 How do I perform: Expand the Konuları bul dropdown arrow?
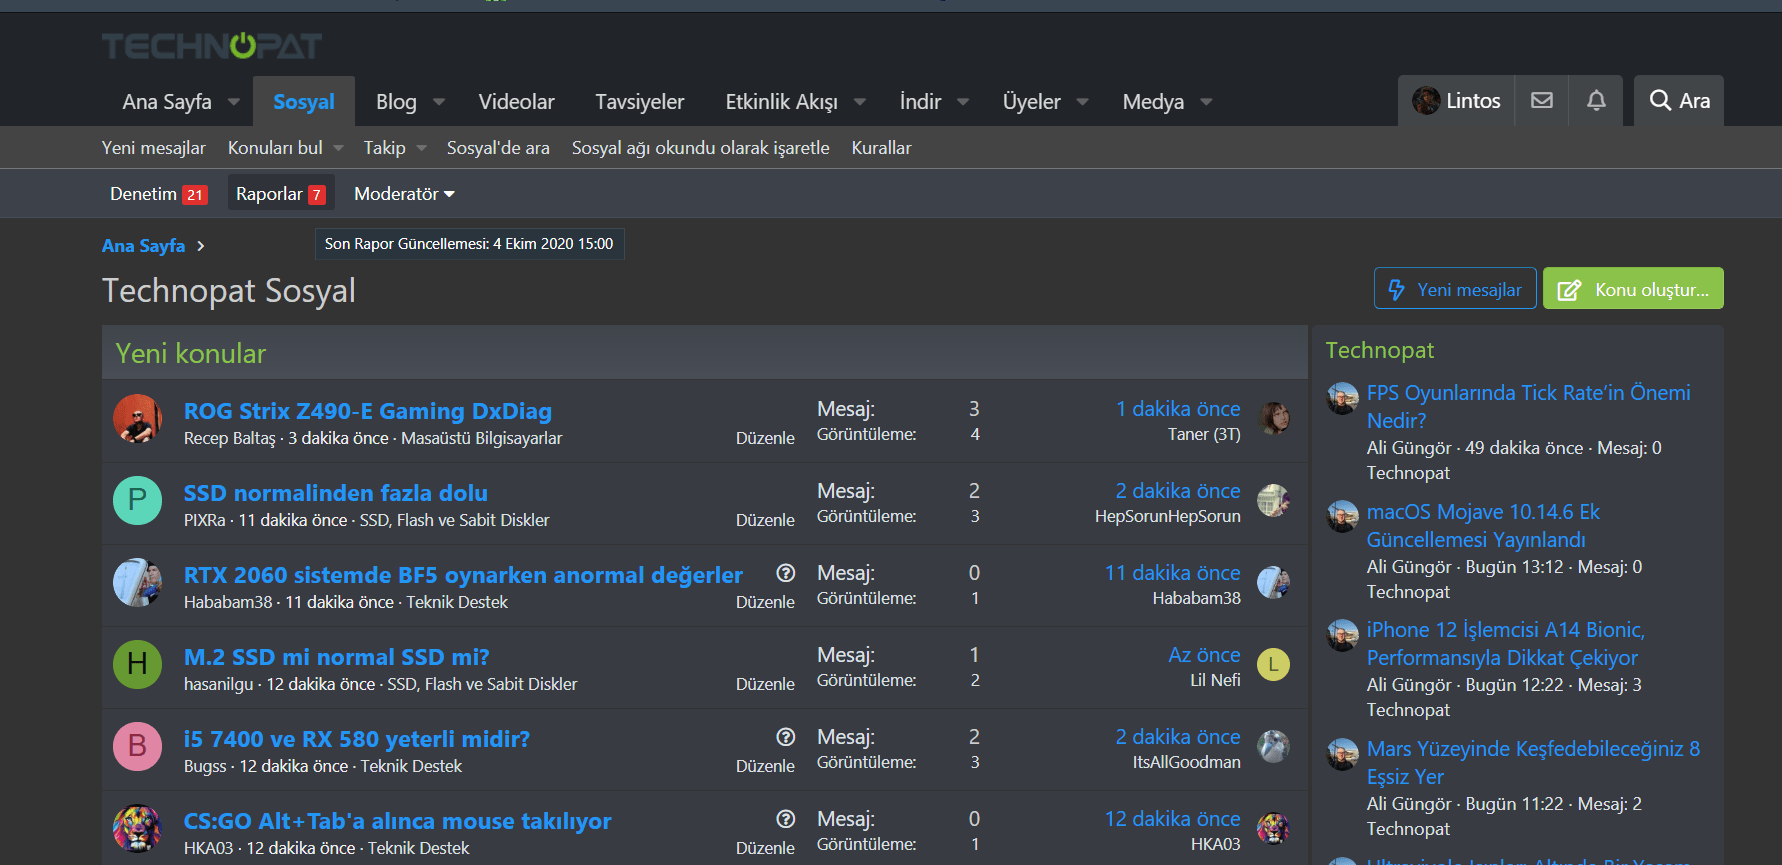pos(339,148)
